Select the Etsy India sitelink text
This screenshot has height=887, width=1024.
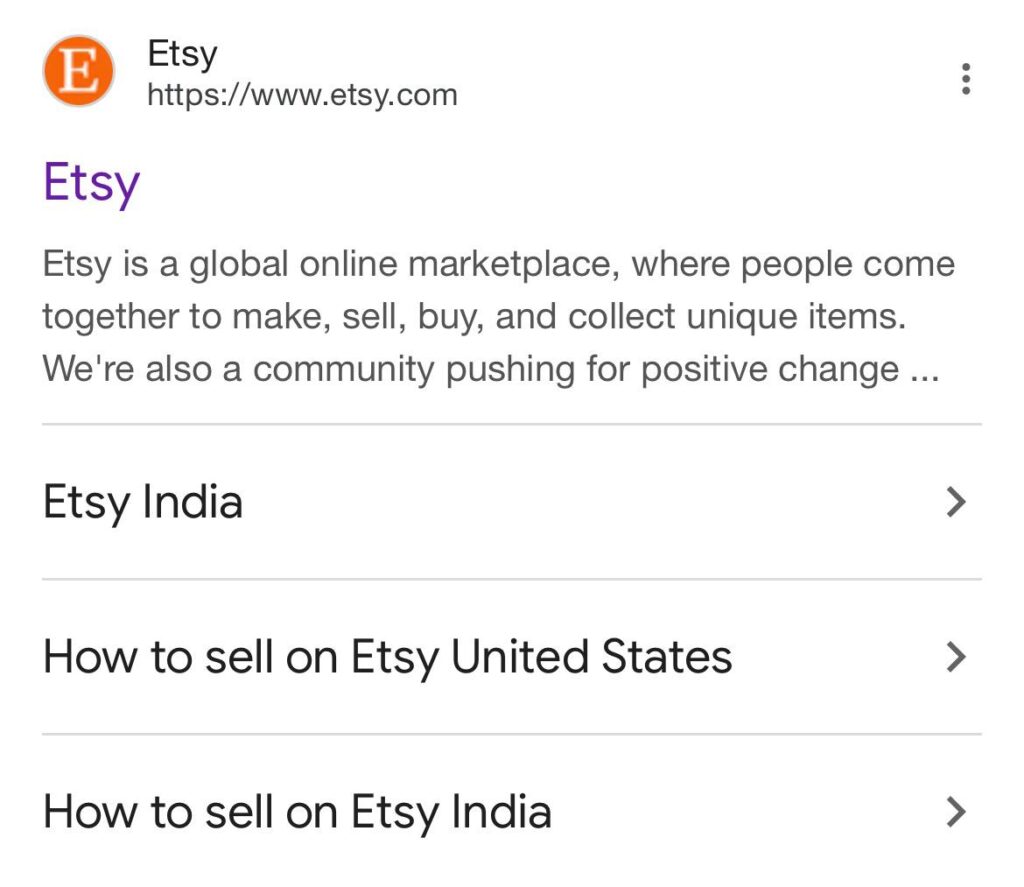click(x=143, y=502)
